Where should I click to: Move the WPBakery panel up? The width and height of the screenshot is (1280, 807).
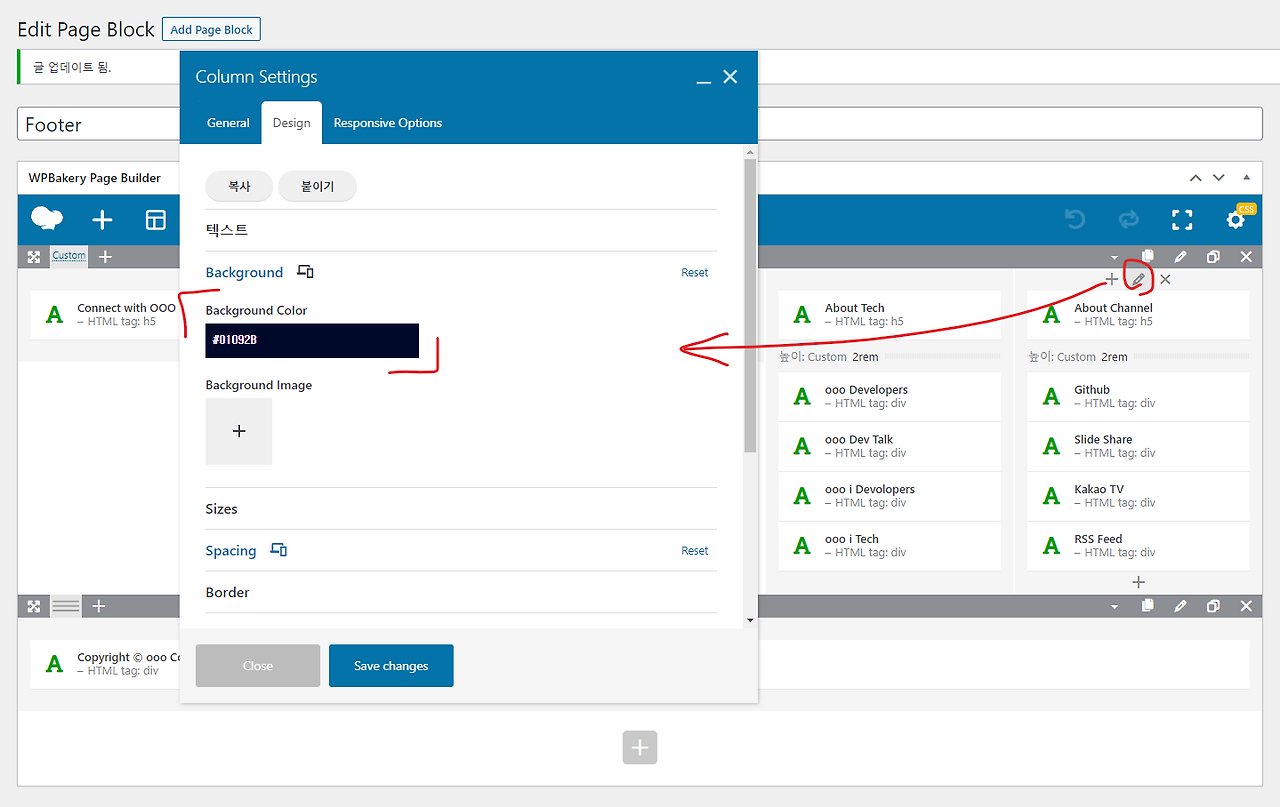point(1195,178)
